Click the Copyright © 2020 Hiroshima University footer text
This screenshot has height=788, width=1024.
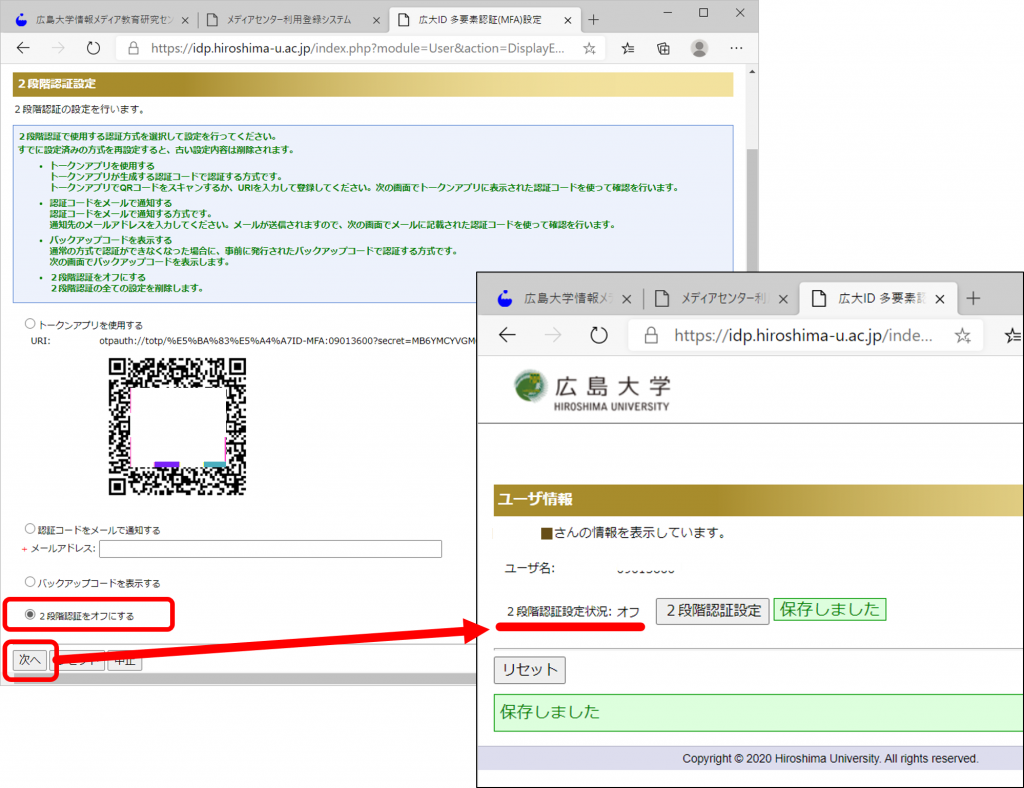[830, 759]
